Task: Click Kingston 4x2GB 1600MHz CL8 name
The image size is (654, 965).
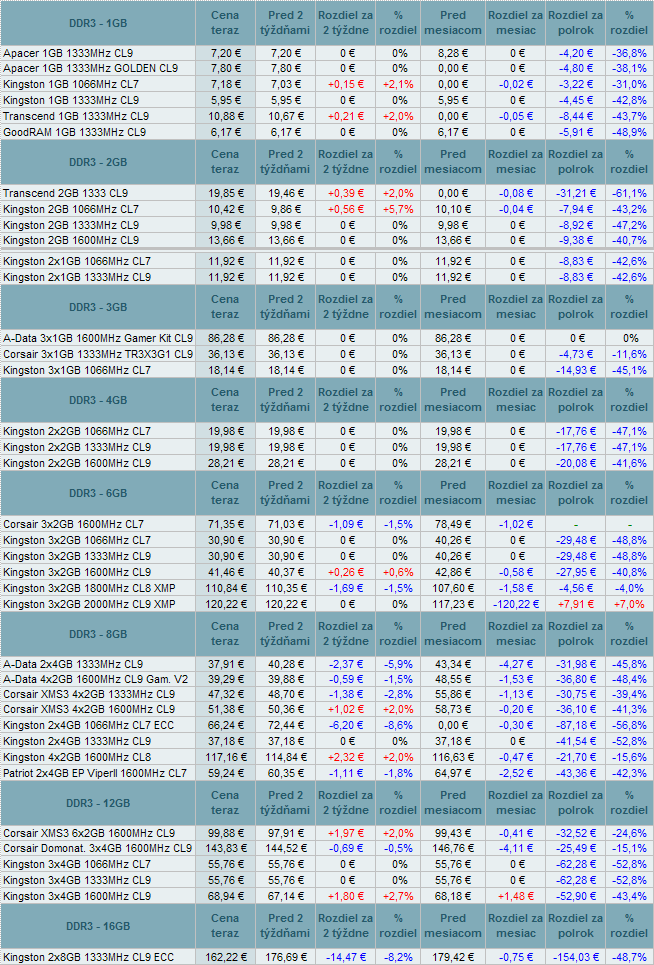Action: coord(77,758)
